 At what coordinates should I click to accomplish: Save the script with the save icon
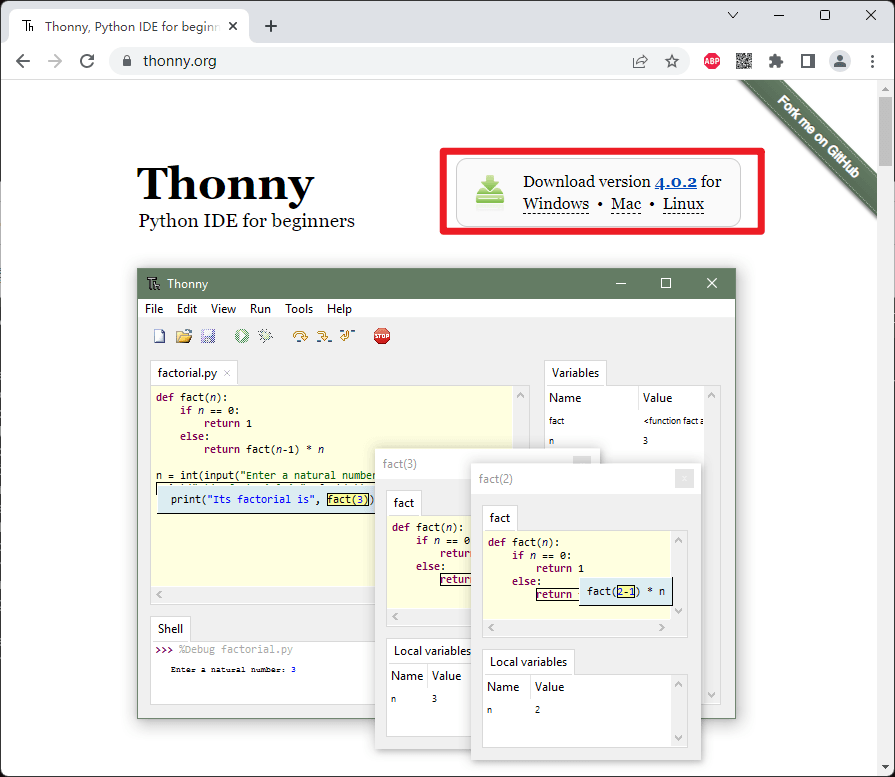(x=208, y=335)
